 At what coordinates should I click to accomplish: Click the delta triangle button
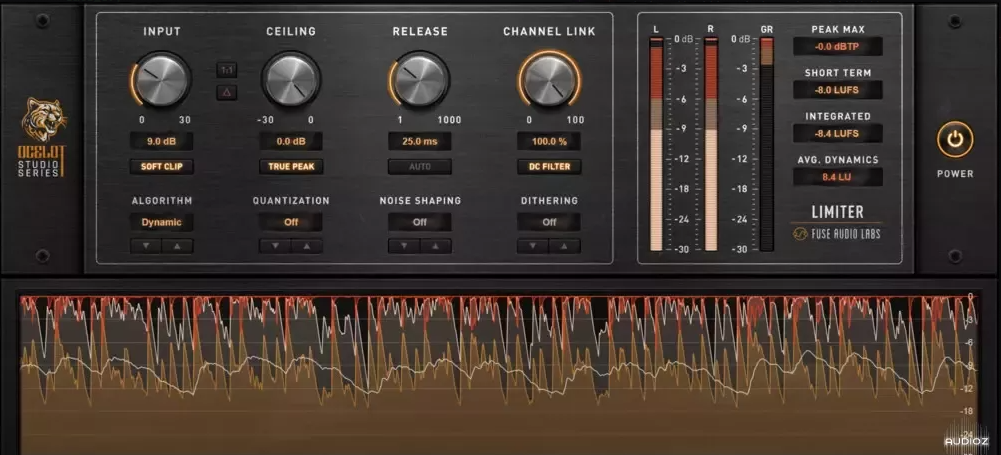pyautogui.click(x=226, y=93)
